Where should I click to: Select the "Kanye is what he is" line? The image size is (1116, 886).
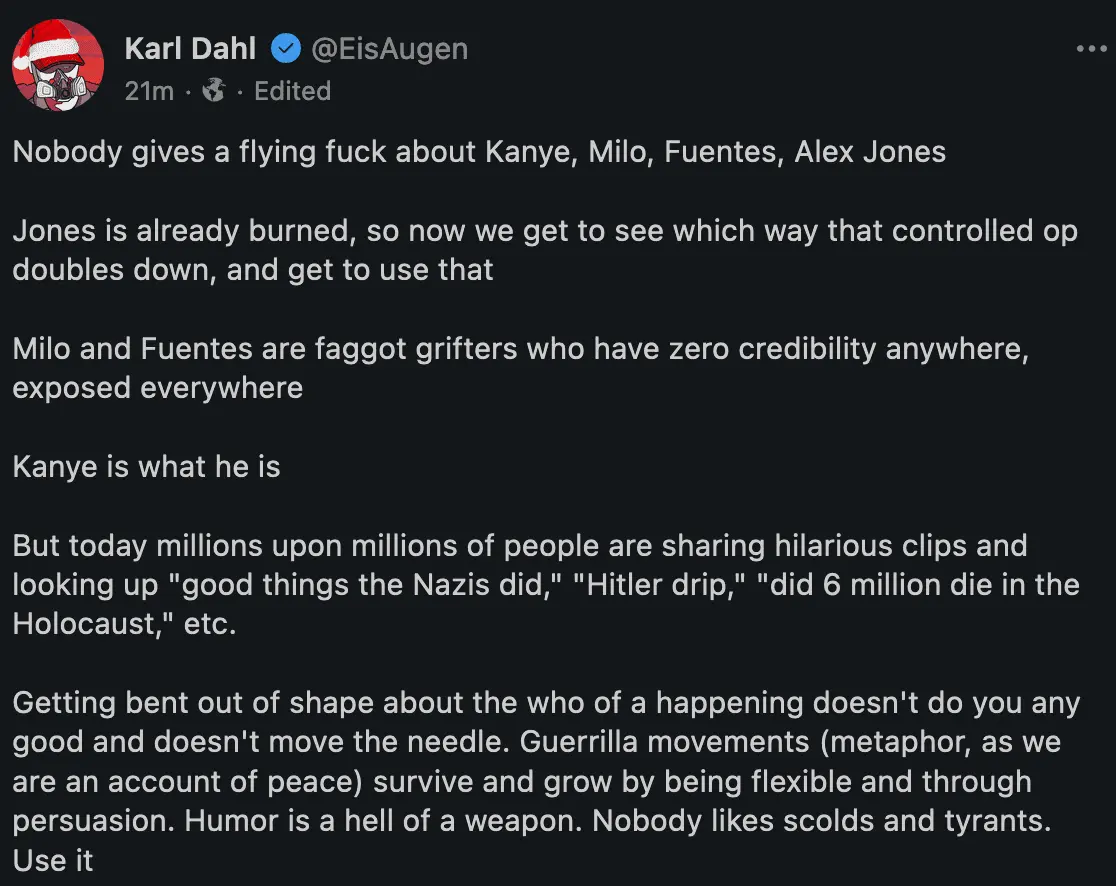(x=146, y=467)
